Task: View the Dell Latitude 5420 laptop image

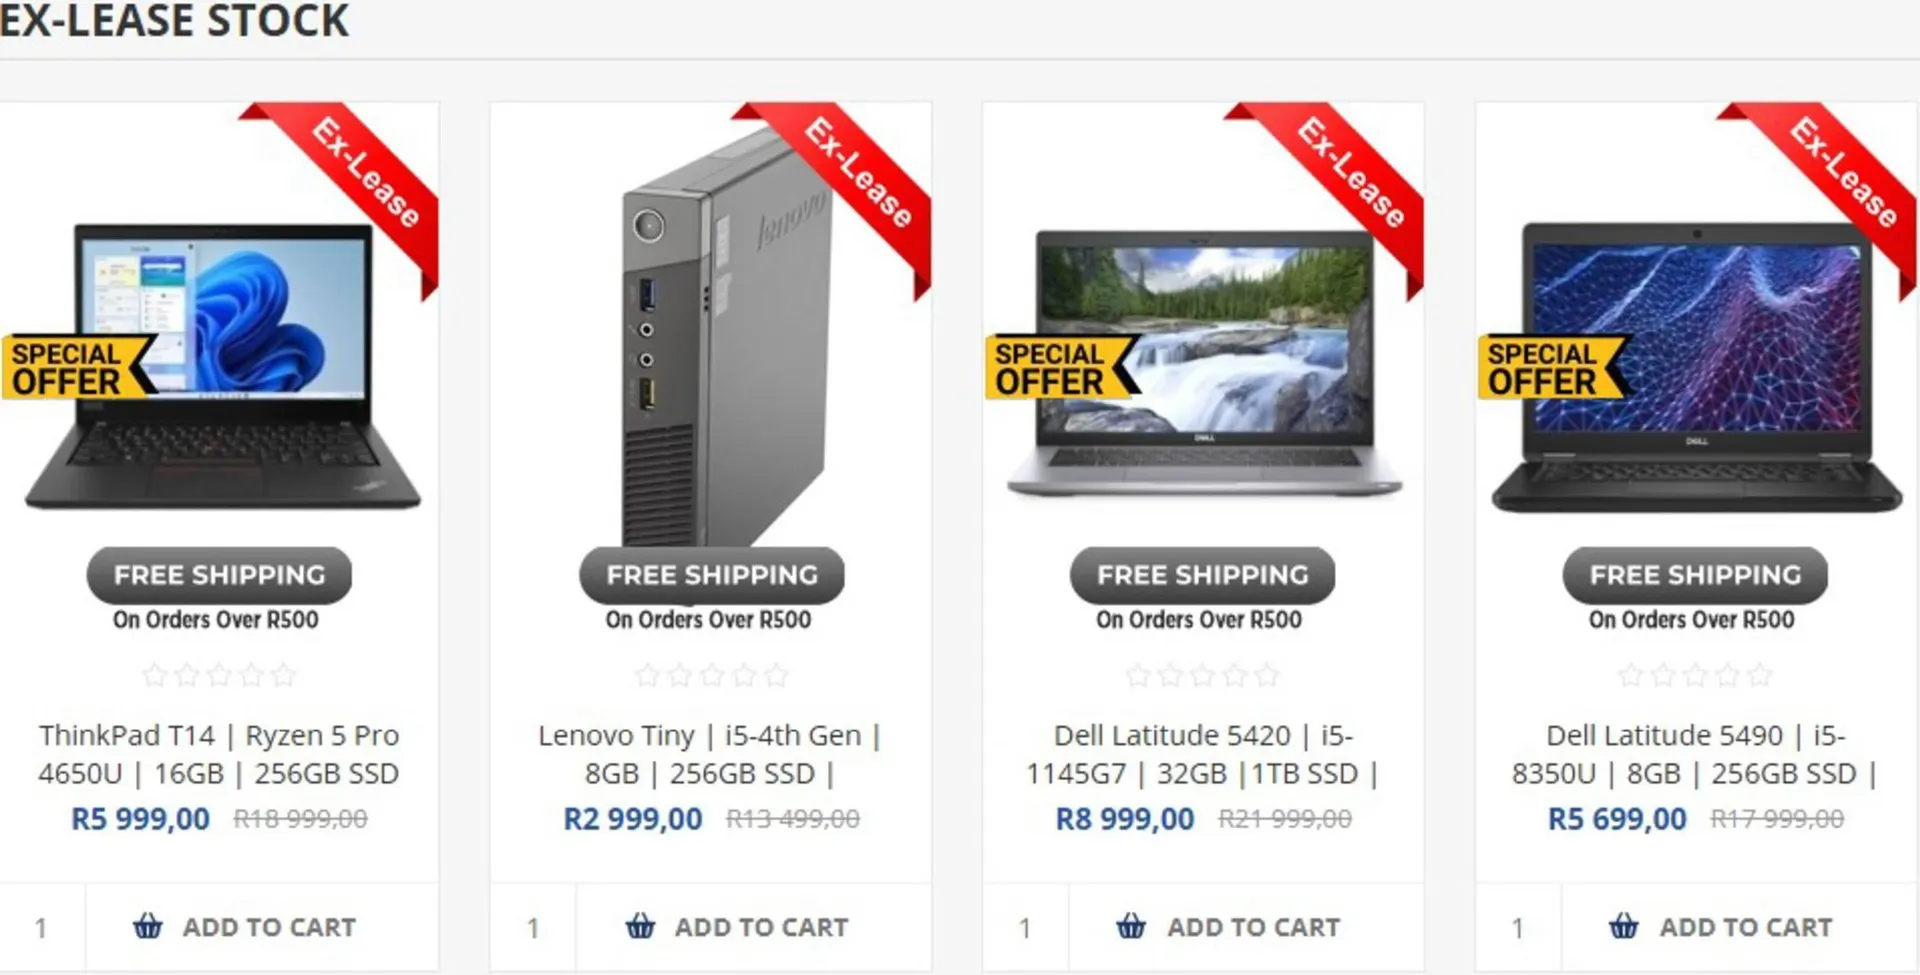Action: coord(1204,362)
